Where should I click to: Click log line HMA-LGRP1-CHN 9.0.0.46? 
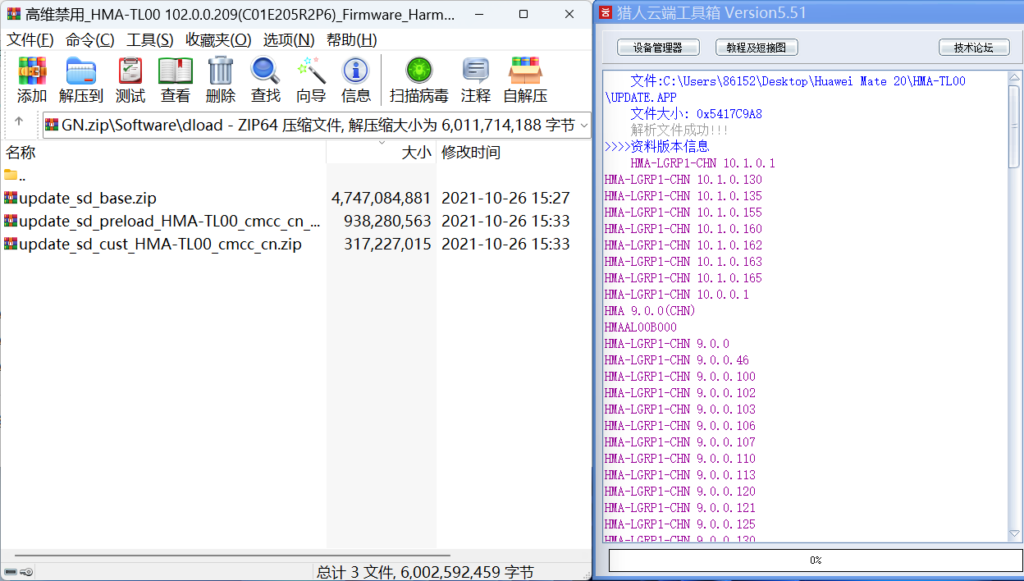point(677,360)
